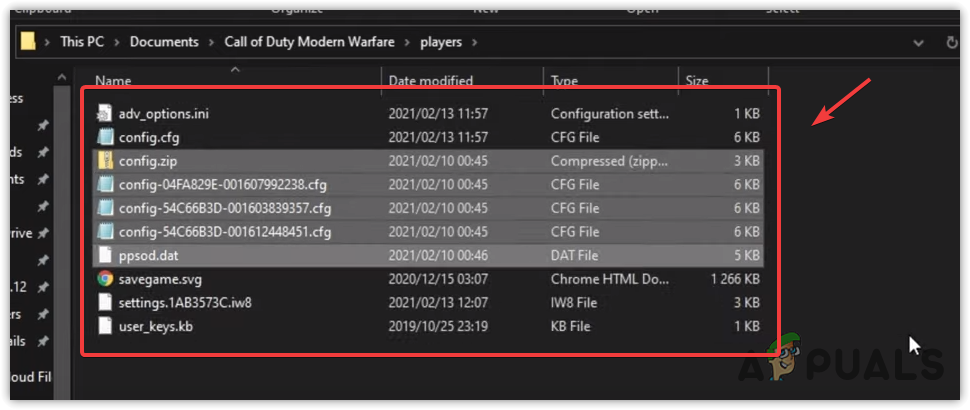The width and height of the screenshot is (970, 410).
Task: Click the config.cfg file icon
Action: (x=106, y=137)
